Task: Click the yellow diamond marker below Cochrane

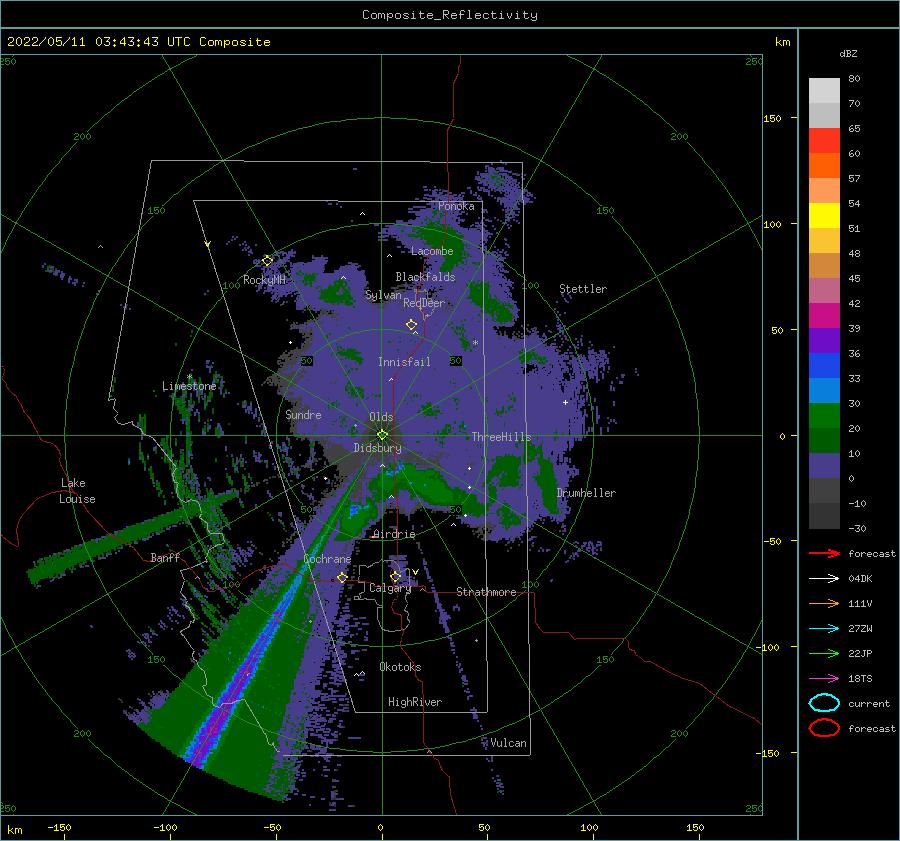Action: [342, 577]
